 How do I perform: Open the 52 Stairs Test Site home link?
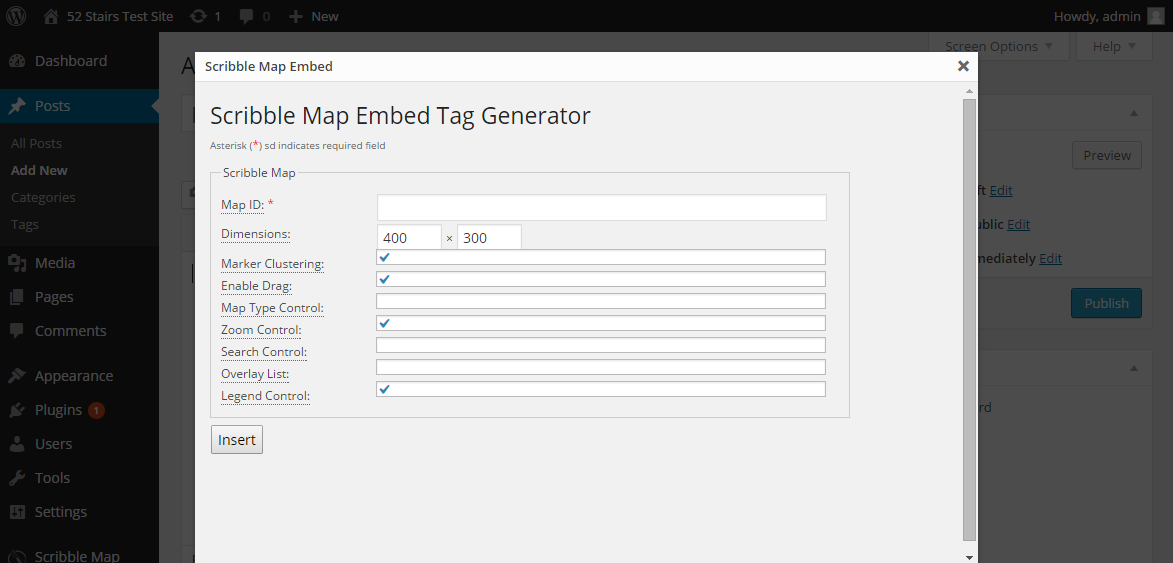pyautogui.click(x=108, y=16)
